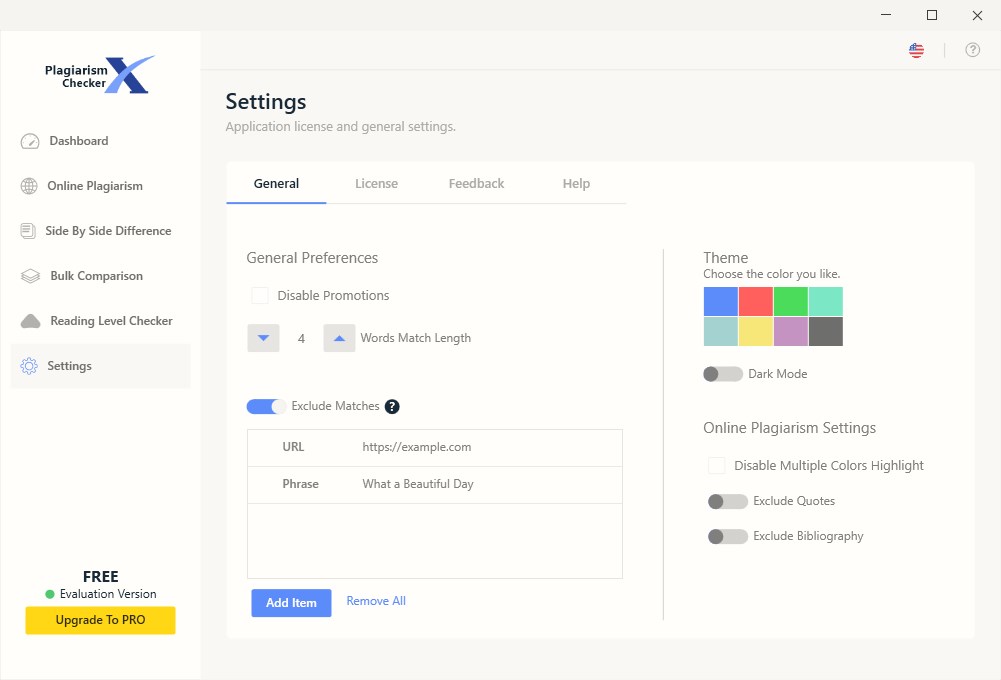Launch the Bulk Comparison feature
Image resolution: width=1001 pixels, height=680 pixels.
[97, 276]
